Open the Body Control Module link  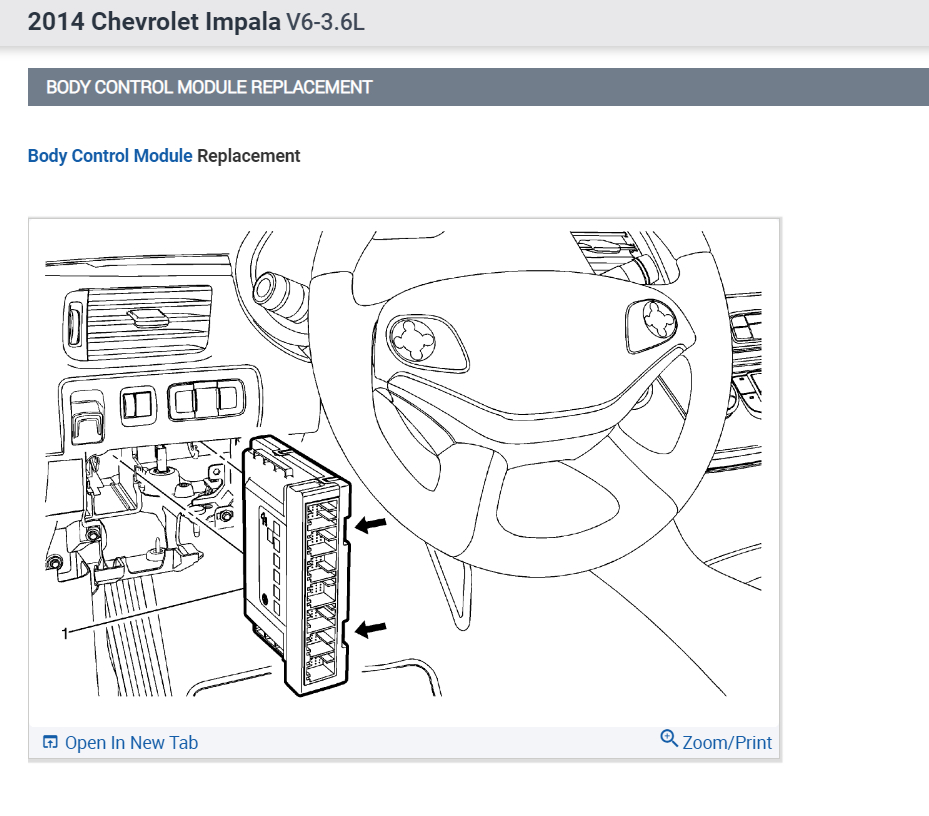pyautogui.click(x=110, y=156)
